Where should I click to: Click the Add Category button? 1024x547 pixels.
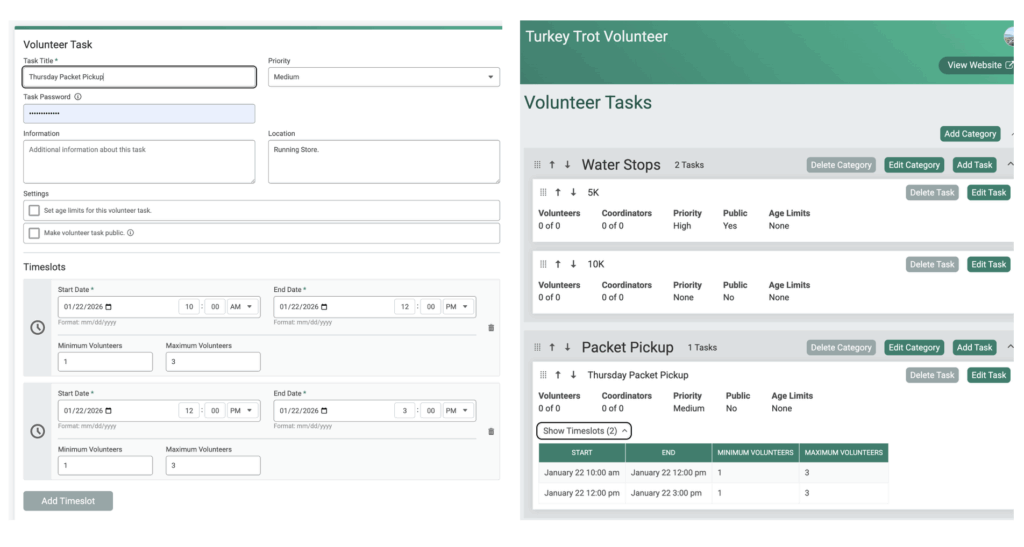click(x=970, y=134)
